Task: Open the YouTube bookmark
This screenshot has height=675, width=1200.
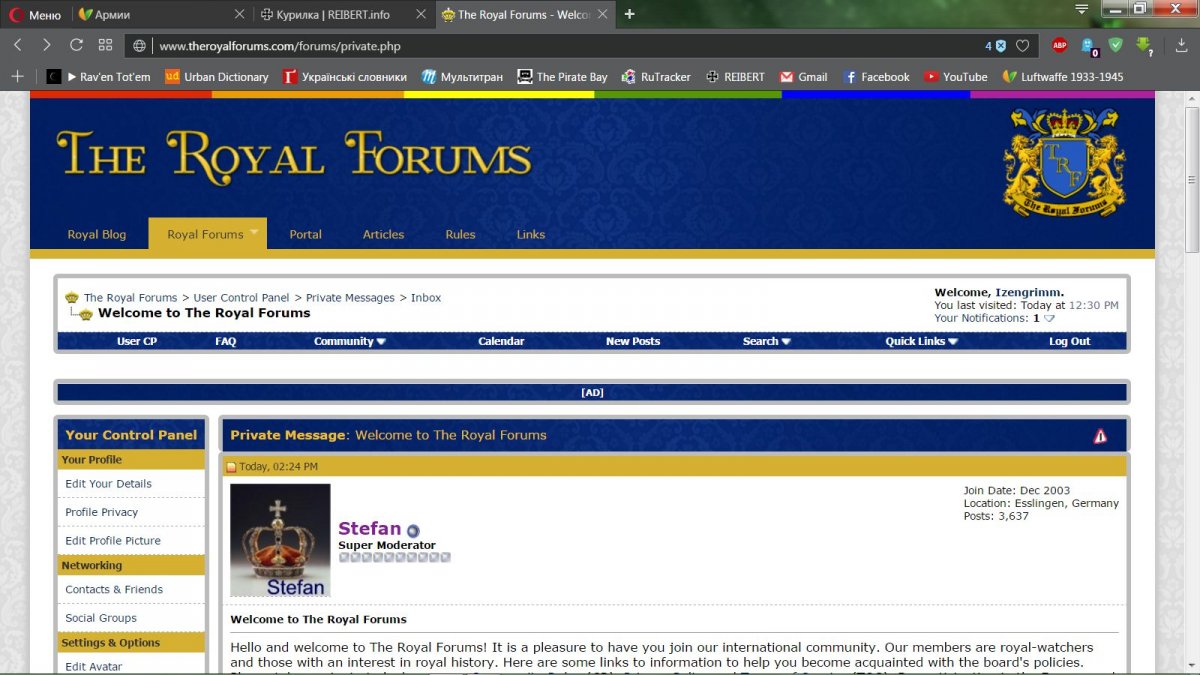Action: point(956,77)
